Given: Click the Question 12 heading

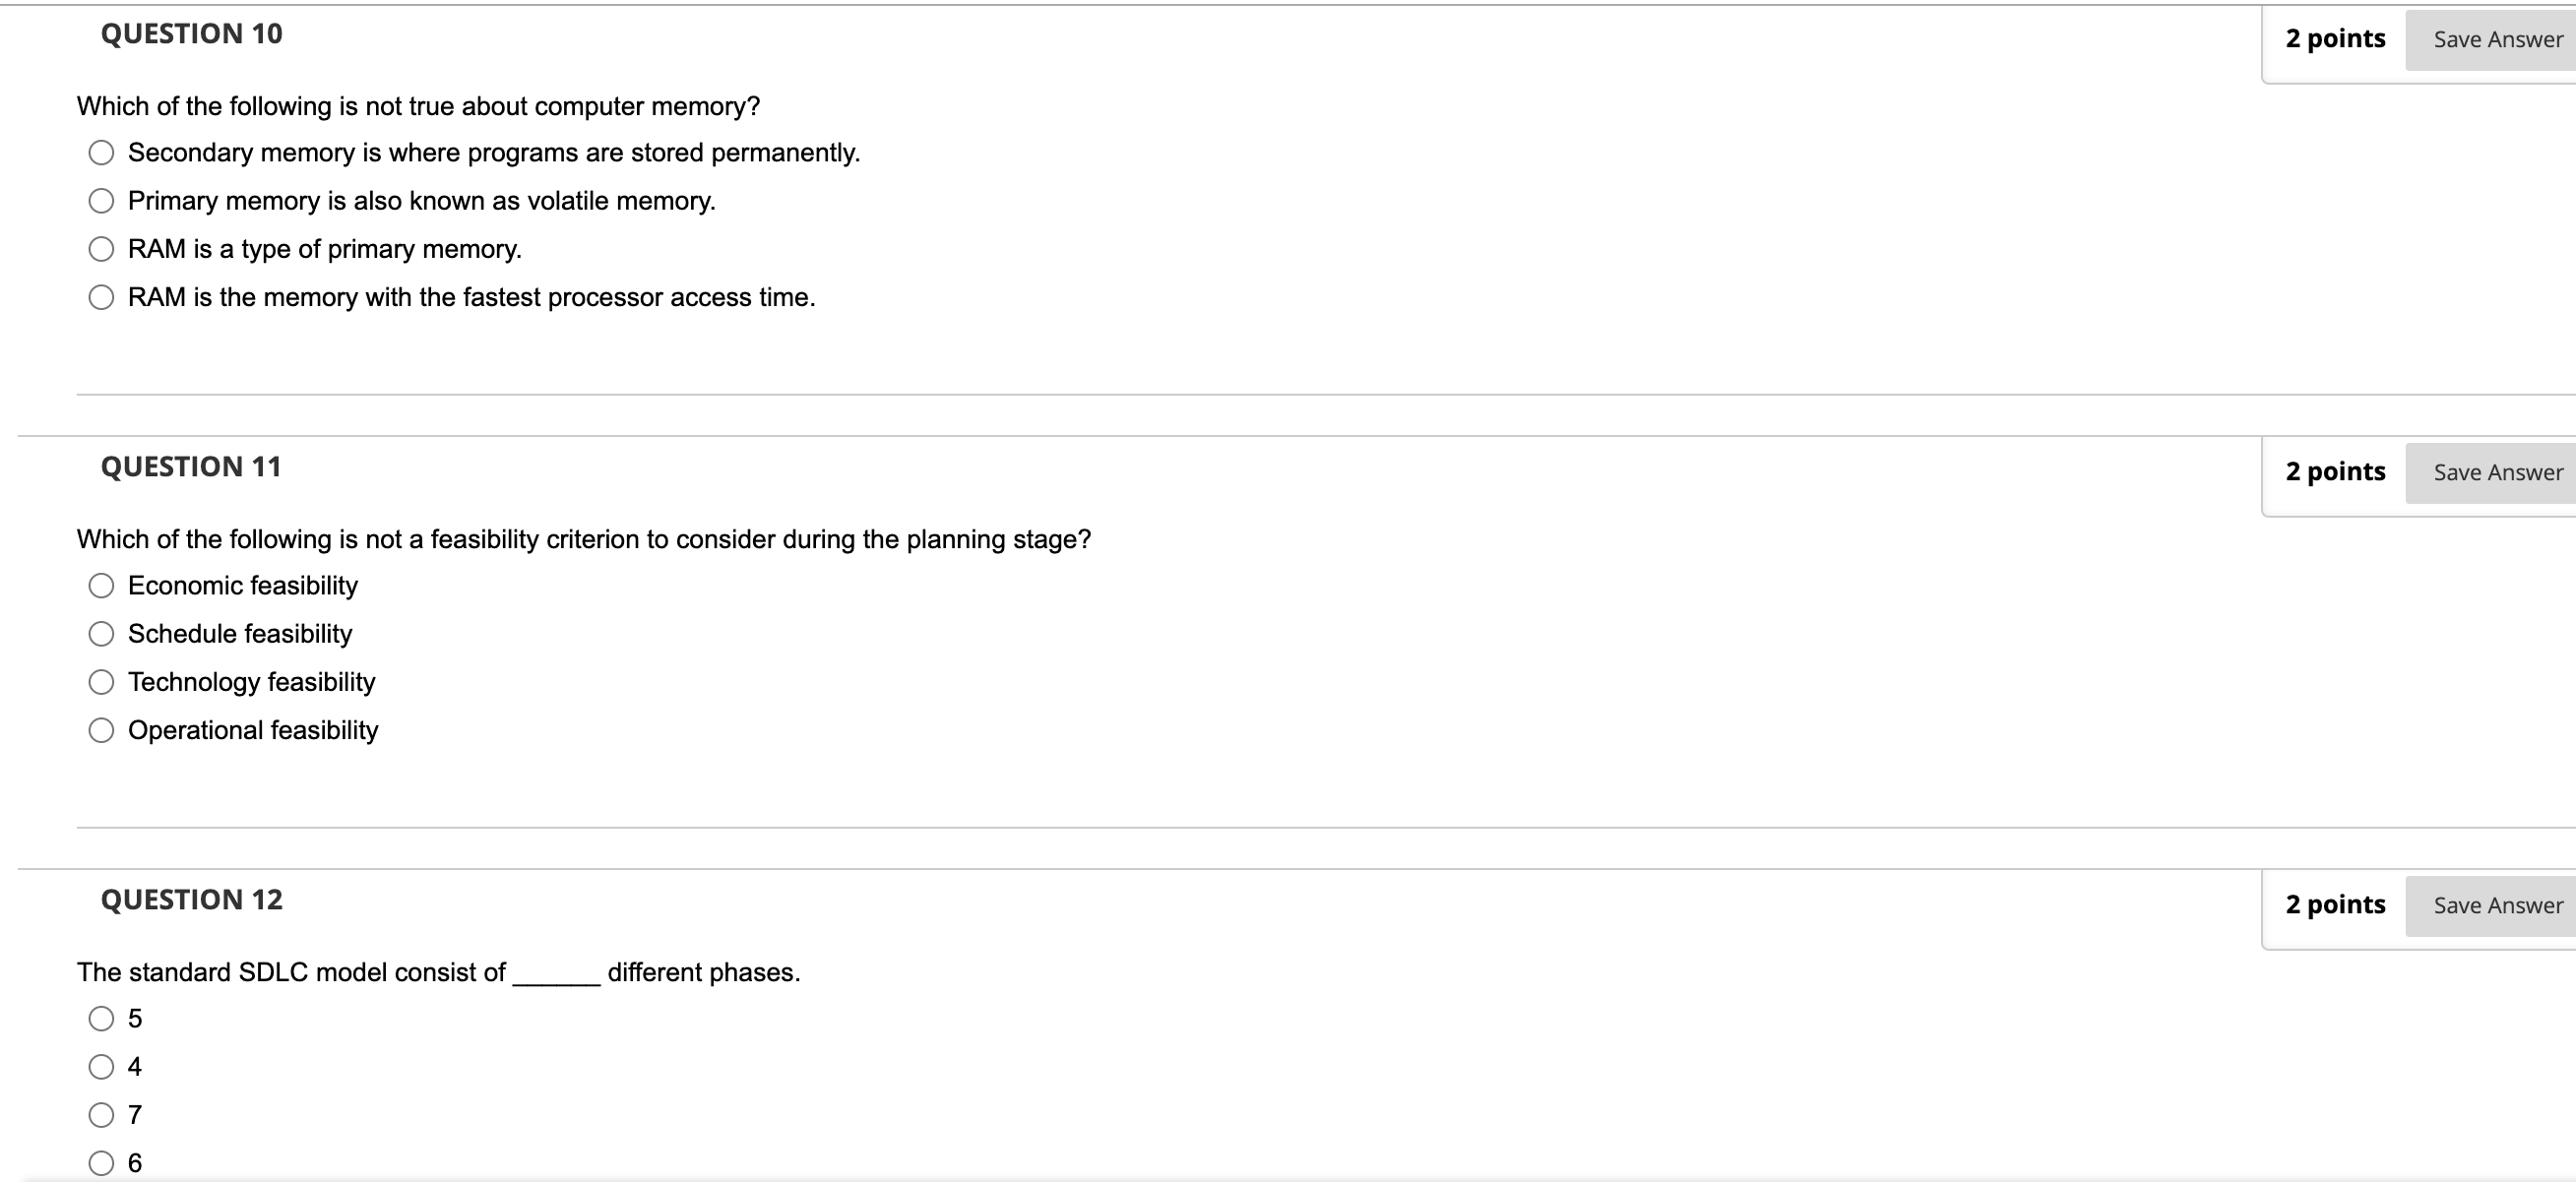Looking at the screenshot, I should [192, 900].
